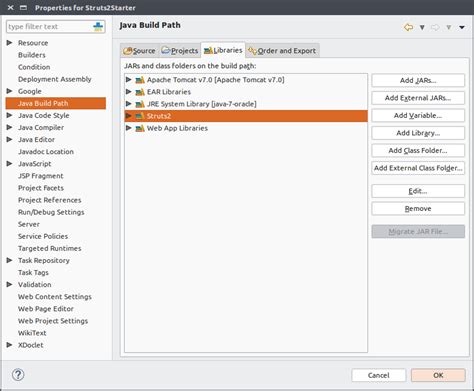Click the clear filter icon in search box
This screenshot has width=474, height=391.
pyautogui.click(x=98, y=27)
